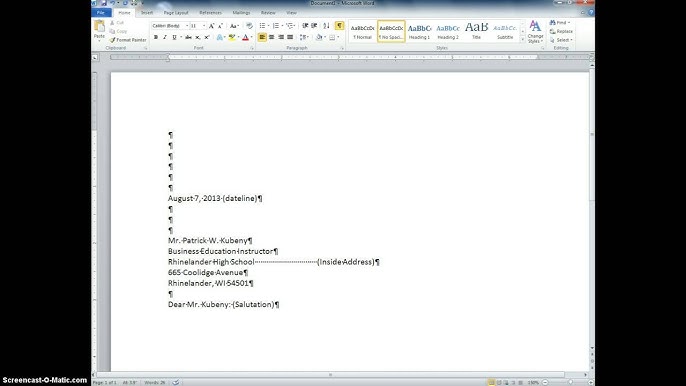Click the paragraph Shading color button
Viewport: 686px width, 386px height.
pyautogui.click(x=319, y=38)
